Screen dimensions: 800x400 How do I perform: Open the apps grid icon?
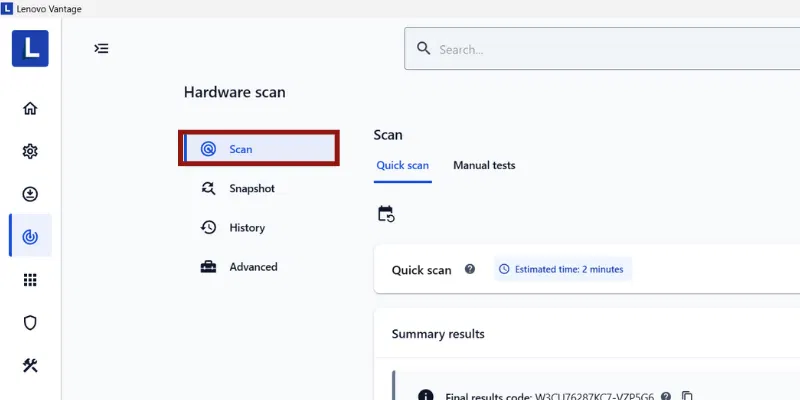pos(30,280)
